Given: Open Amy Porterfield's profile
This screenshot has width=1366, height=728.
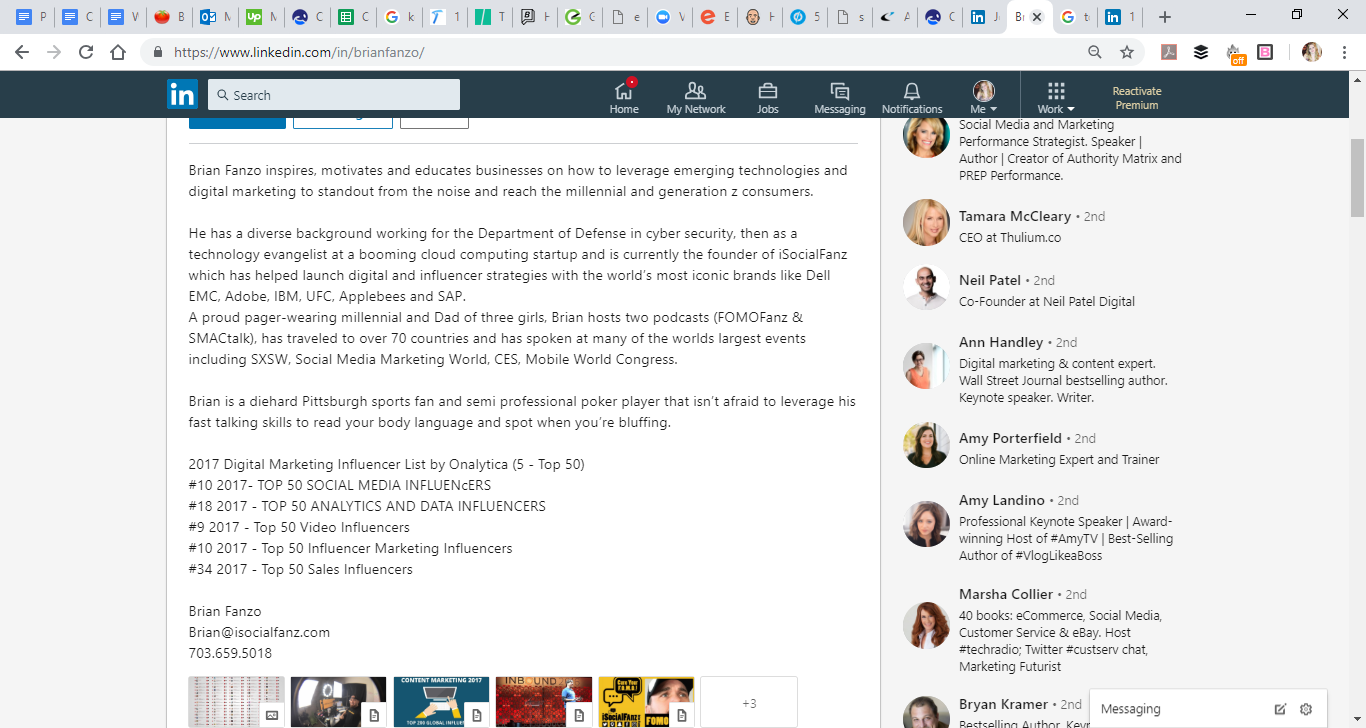Looking at the screenshot, I should point(1011,438).
